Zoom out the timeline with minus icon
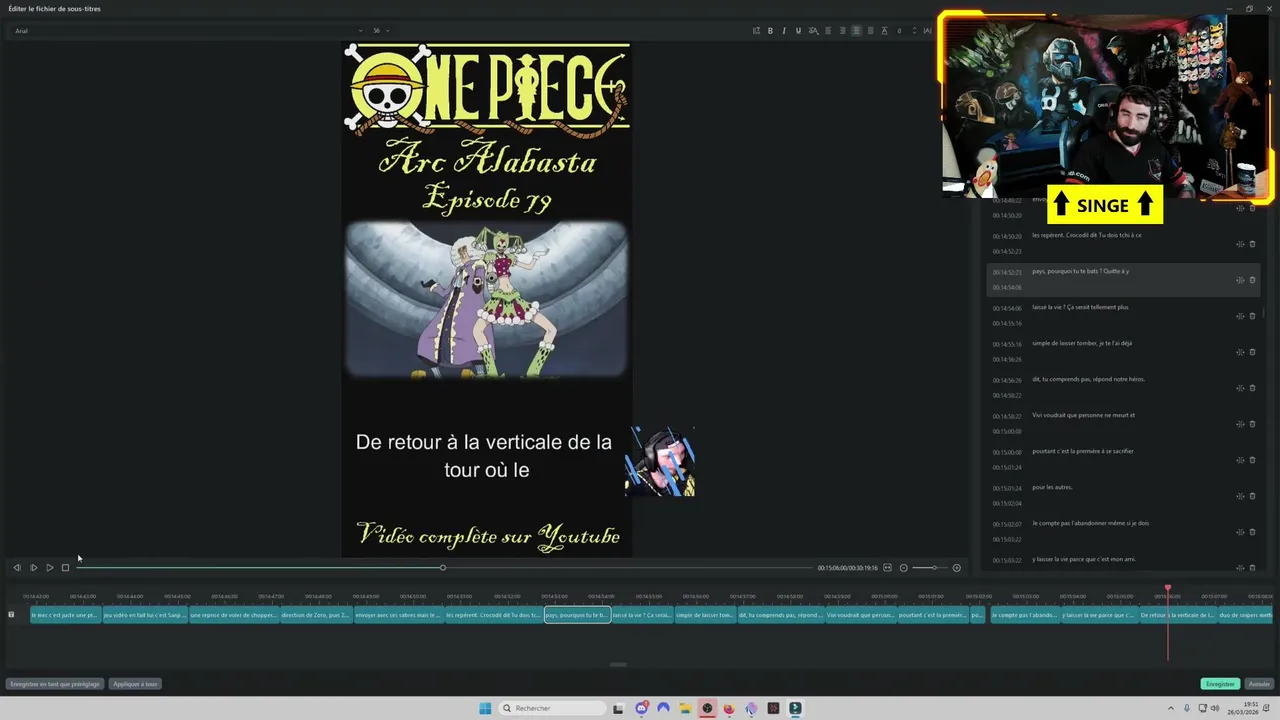The width and height of the screenshot is (1280, 720). click(904, 568)
